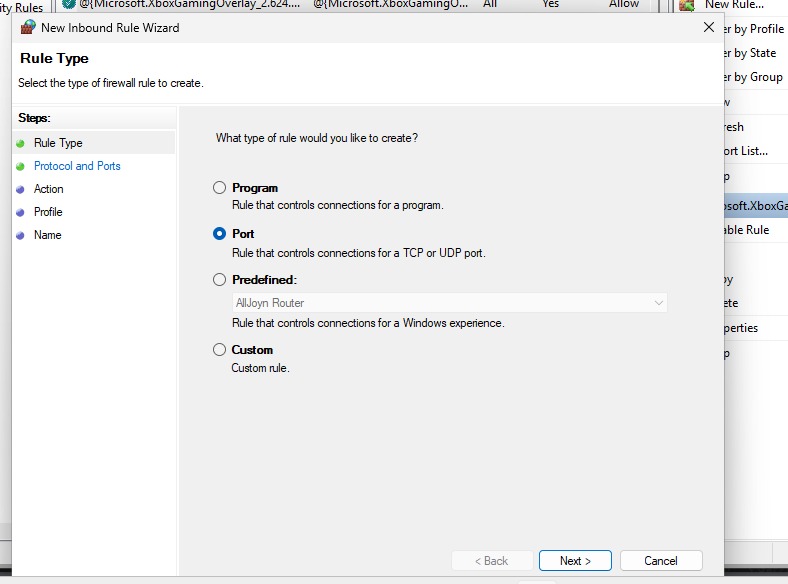Click the New Inbound Rule Wizard title text
The image size is (788, 584).
click(x=110, y=28)
